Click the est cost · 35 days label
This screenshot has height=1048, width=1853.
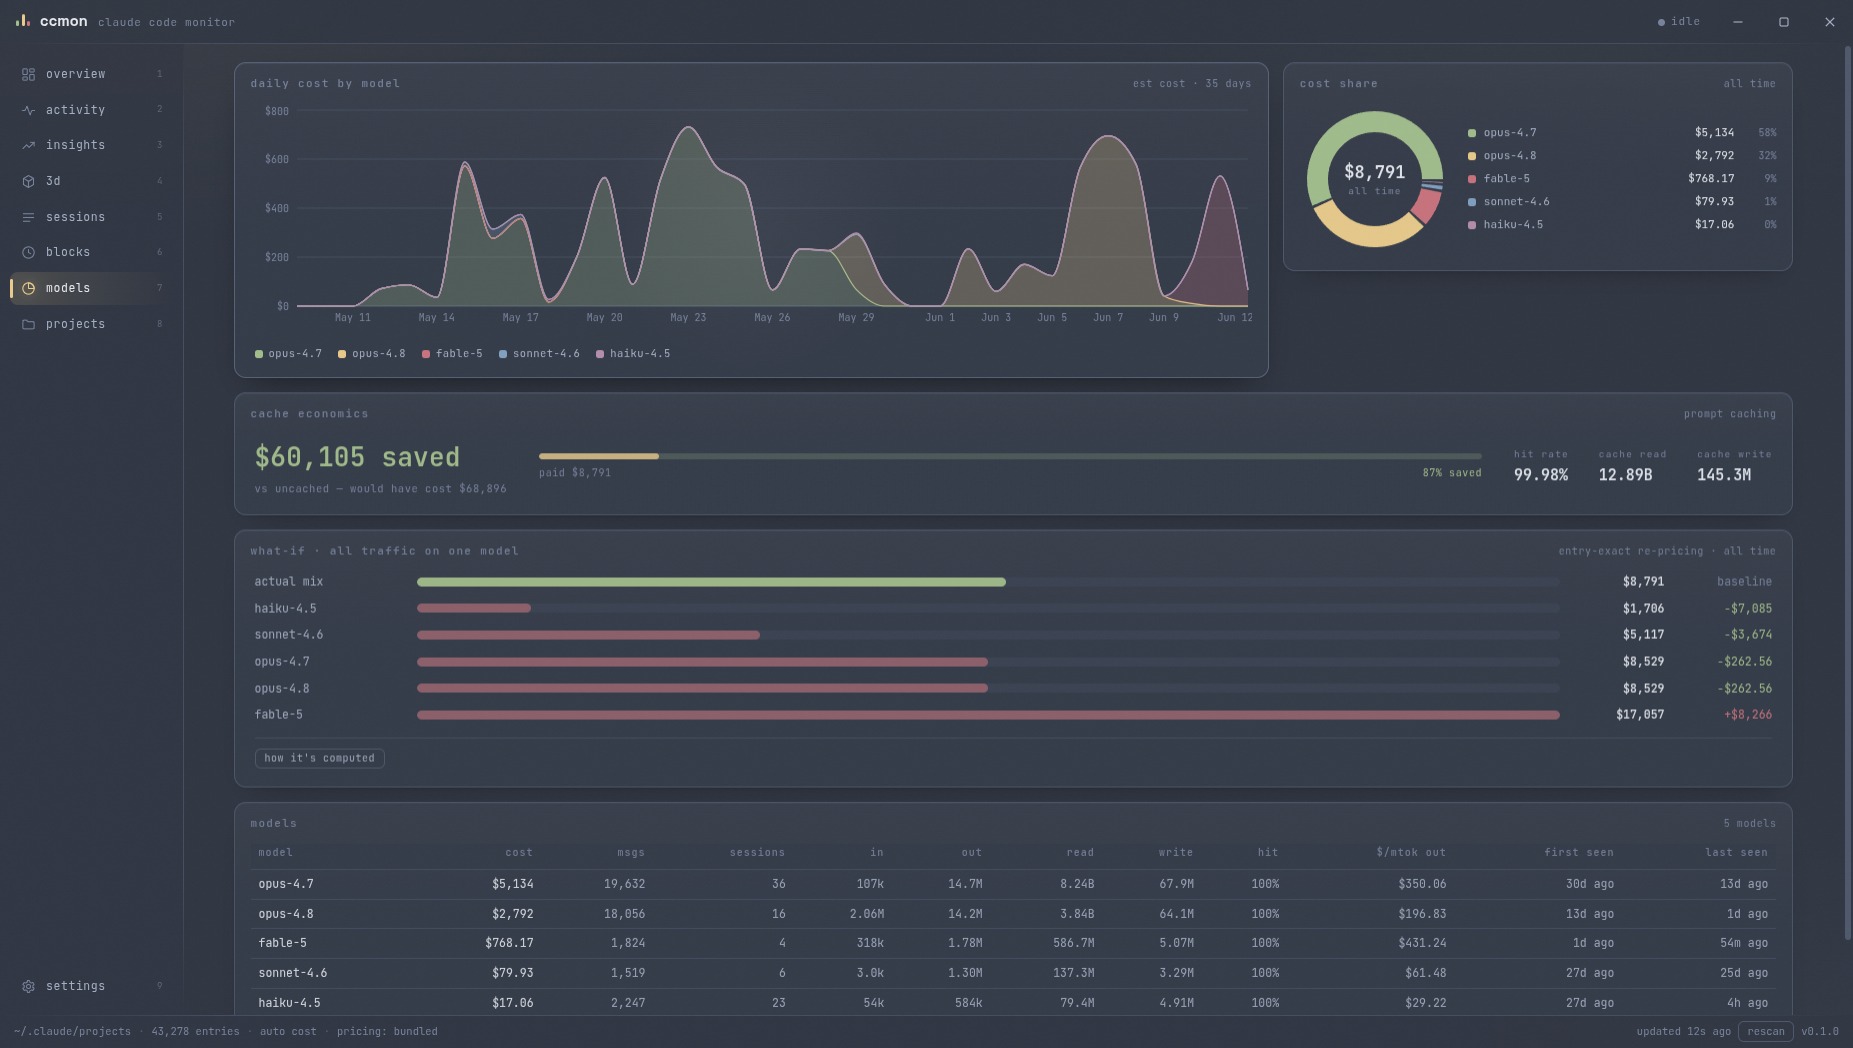coord(1192,84)
